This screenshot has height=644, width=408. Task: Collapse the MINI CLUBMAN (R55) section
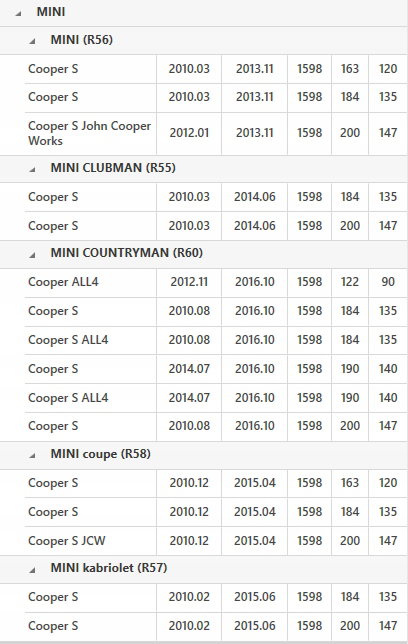(32, 169)
